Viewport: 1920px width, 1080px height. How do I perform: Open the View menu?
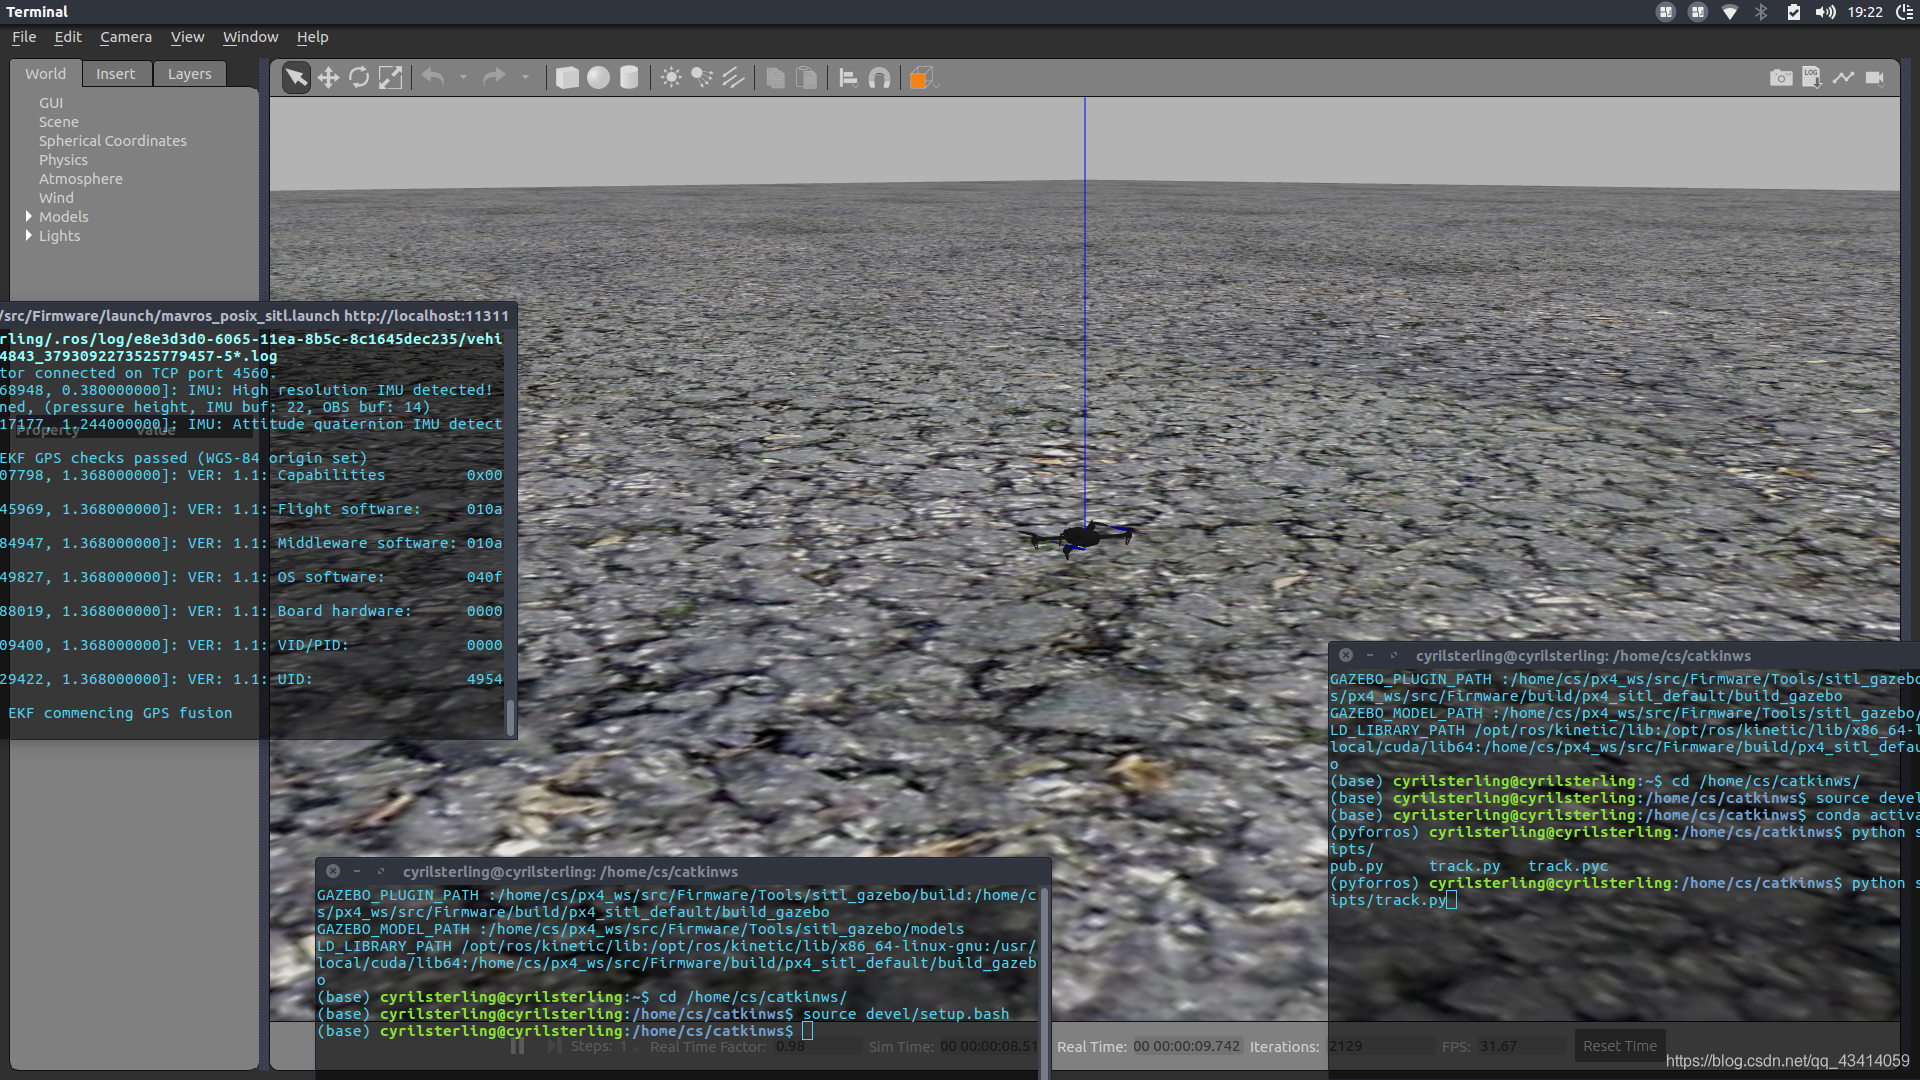187,37
